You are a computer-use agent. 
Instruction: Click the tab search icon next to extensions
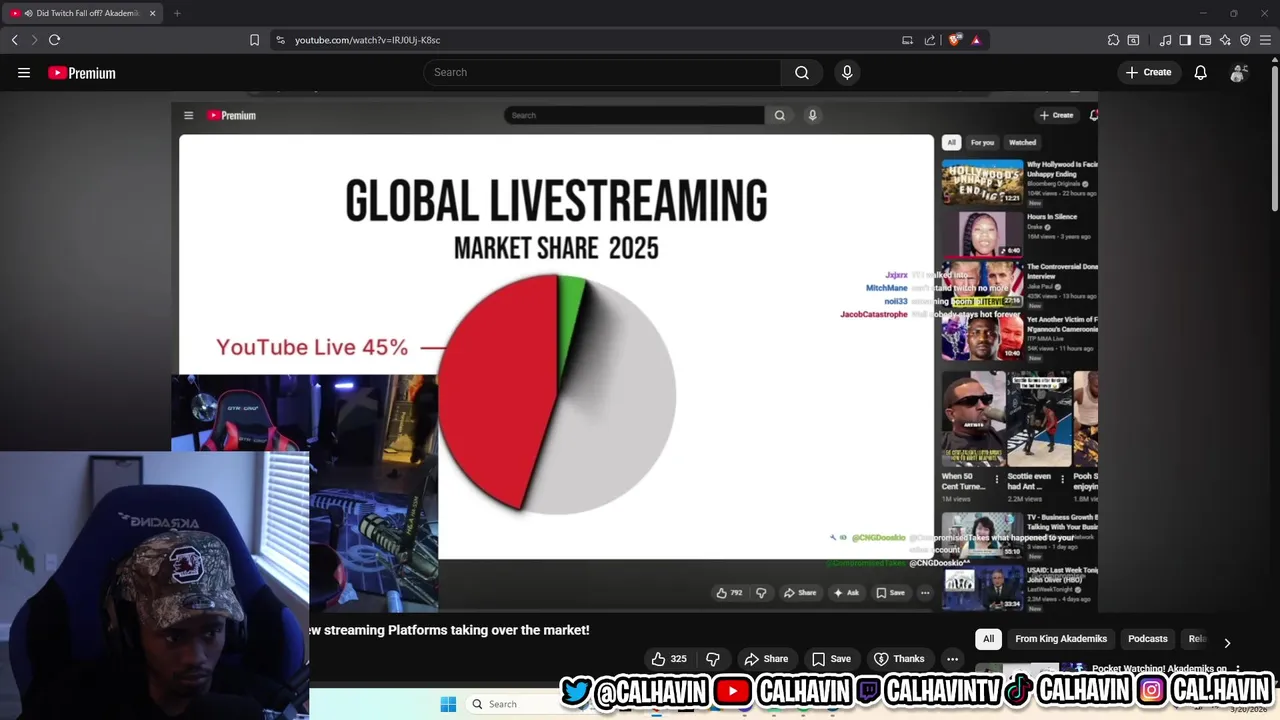point(1133,40)
